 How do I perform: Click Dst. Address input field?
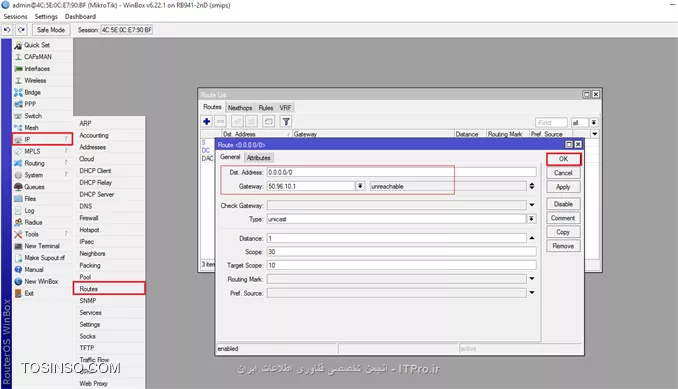402,172
